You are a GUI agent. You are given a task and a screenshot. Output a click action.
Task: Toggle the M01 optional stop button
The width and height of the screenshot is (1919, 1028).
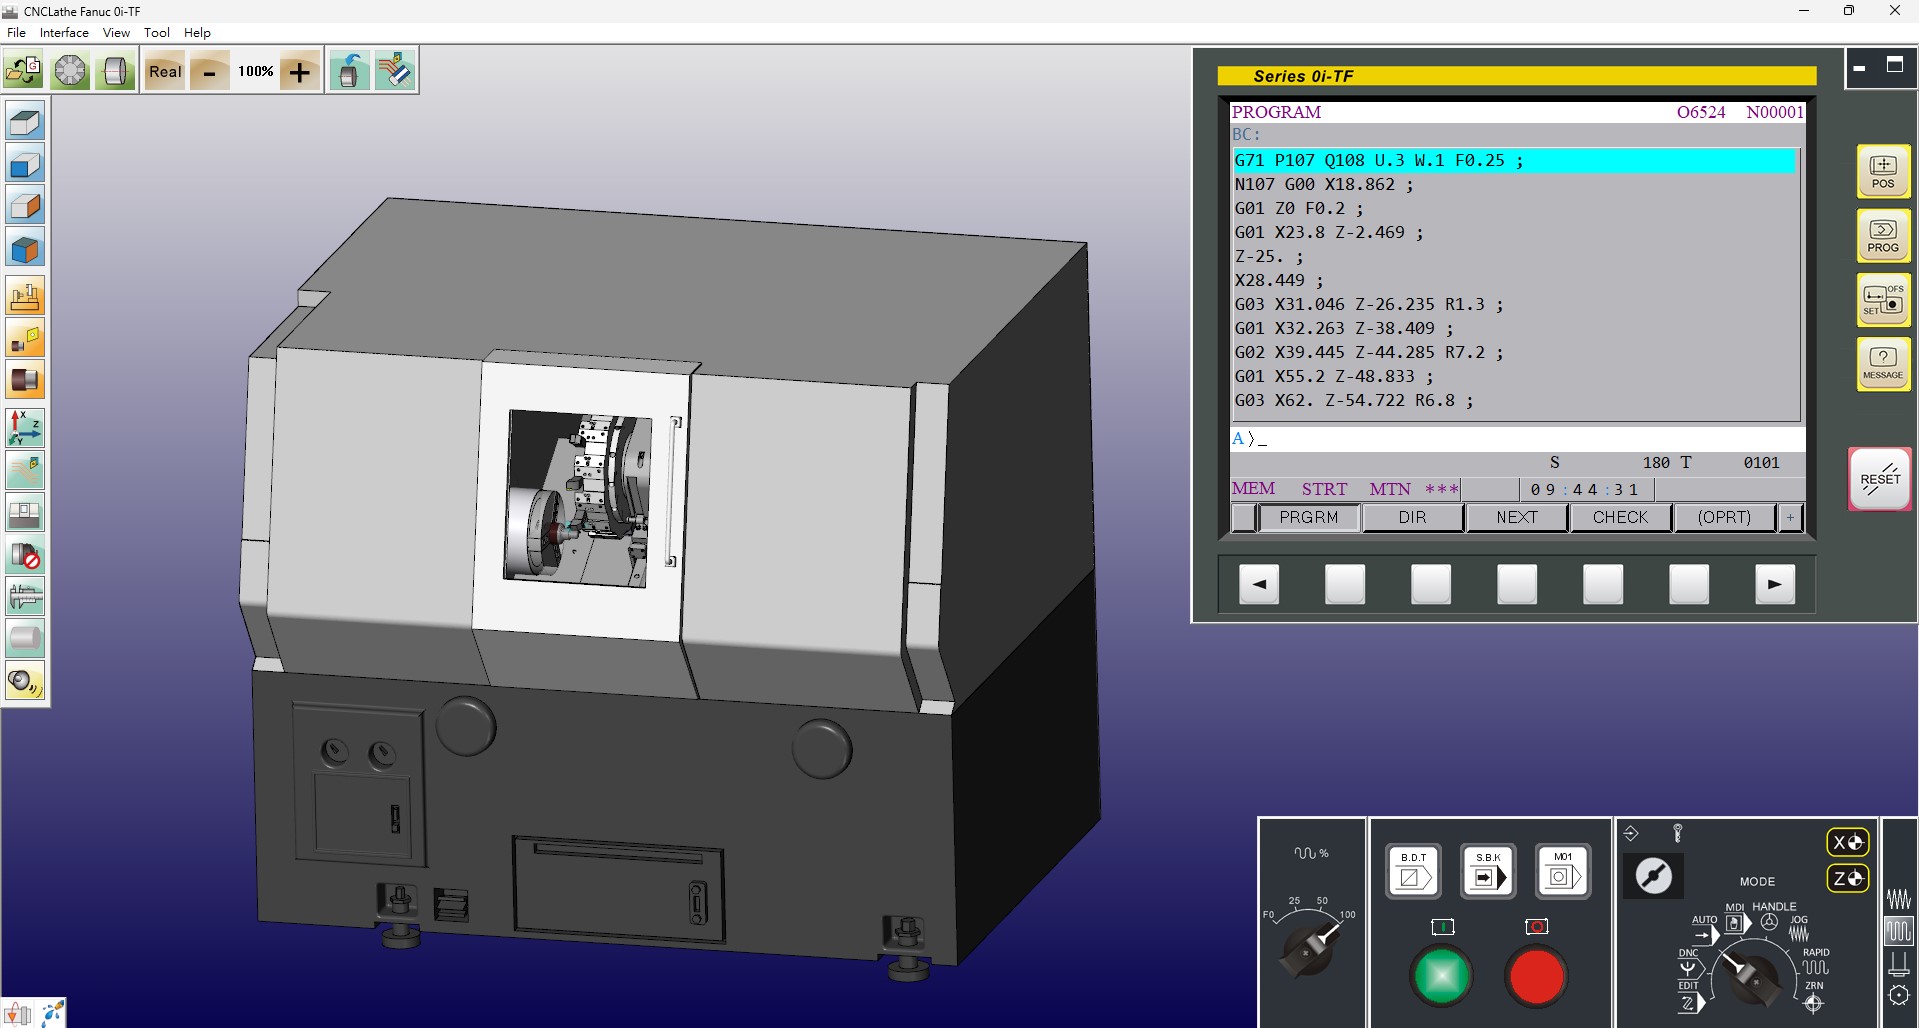coord(1563,870)
